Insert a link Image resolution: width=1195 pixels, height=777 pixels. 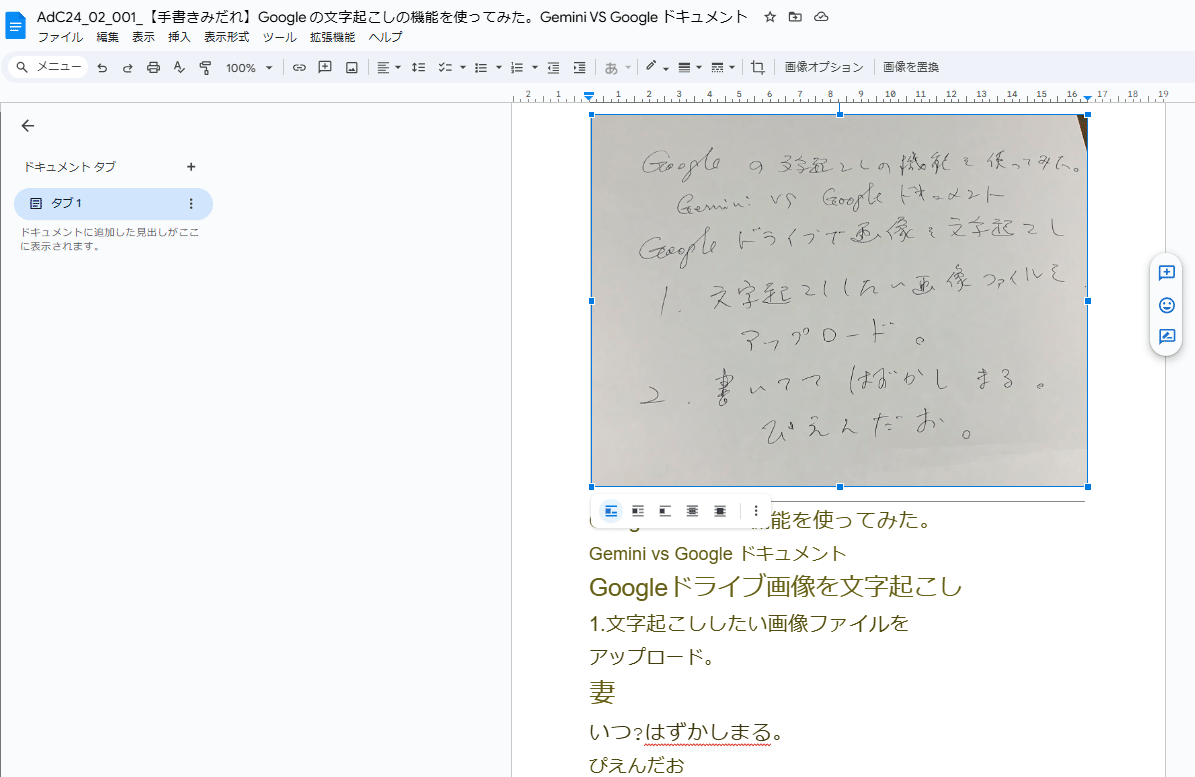tap(299, 67)
